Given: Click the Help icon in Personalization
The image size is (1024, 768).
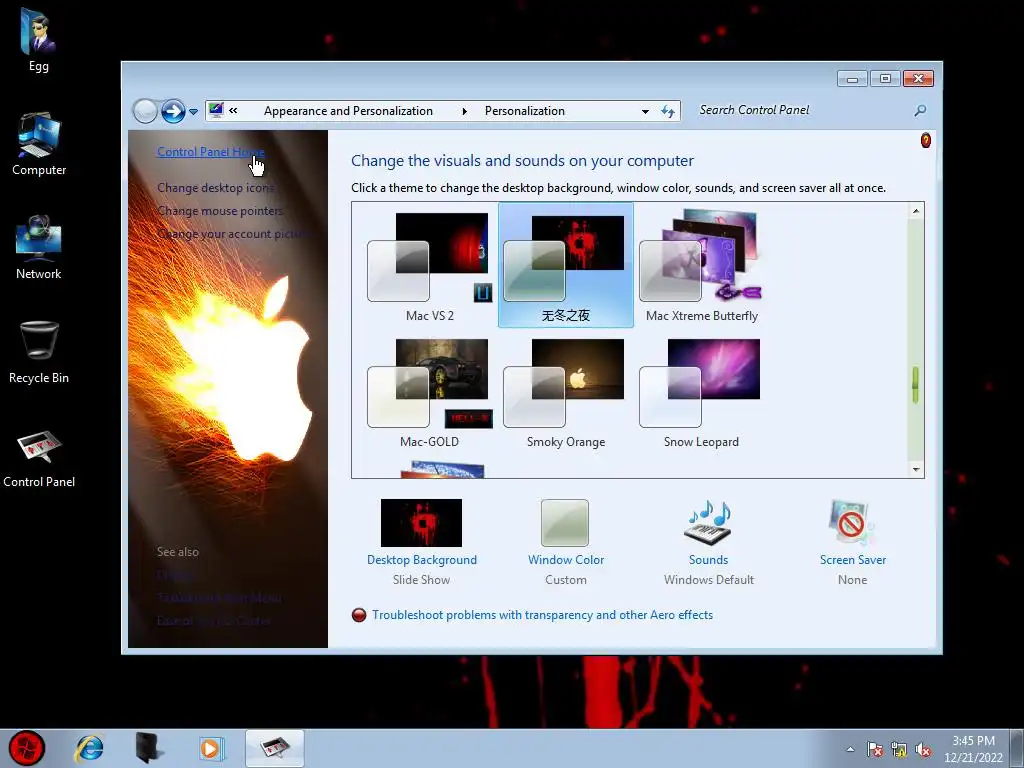Looking at the screenshot, I should [x=925, y=140].
